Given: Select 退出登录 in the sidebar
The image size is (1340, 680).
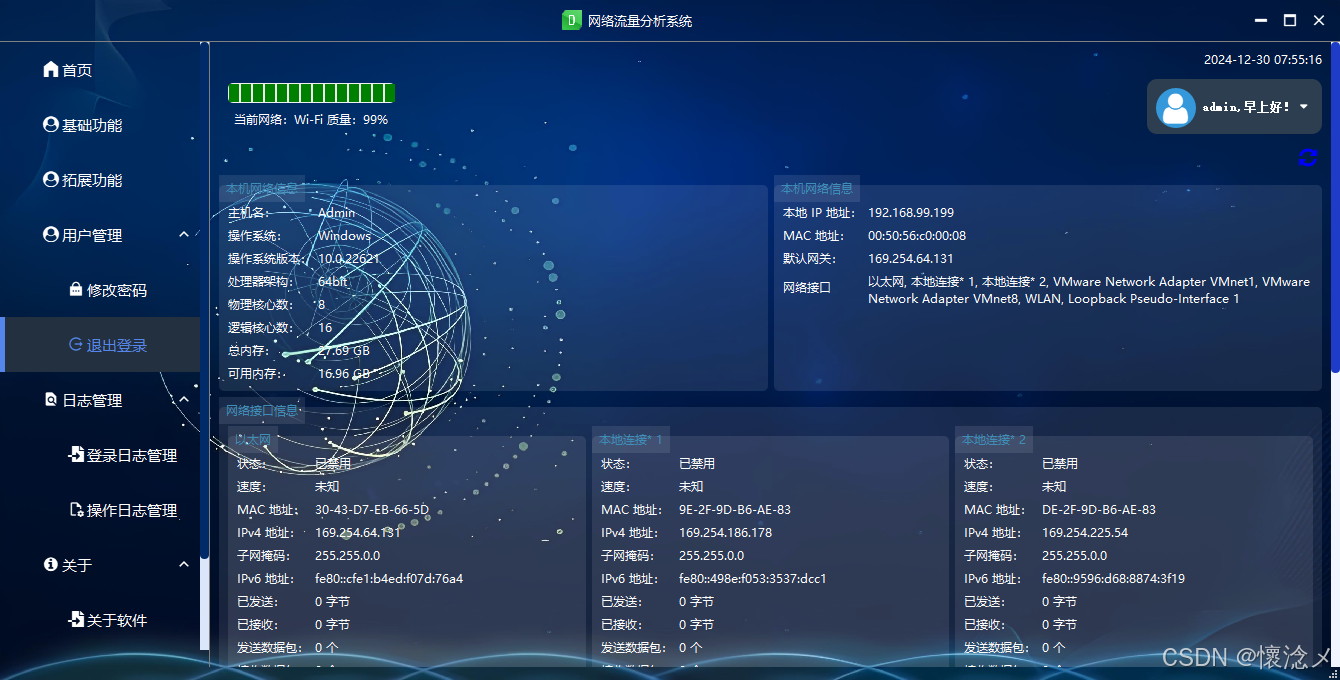Looking at the screenshot, I should (x=100, y=345).
